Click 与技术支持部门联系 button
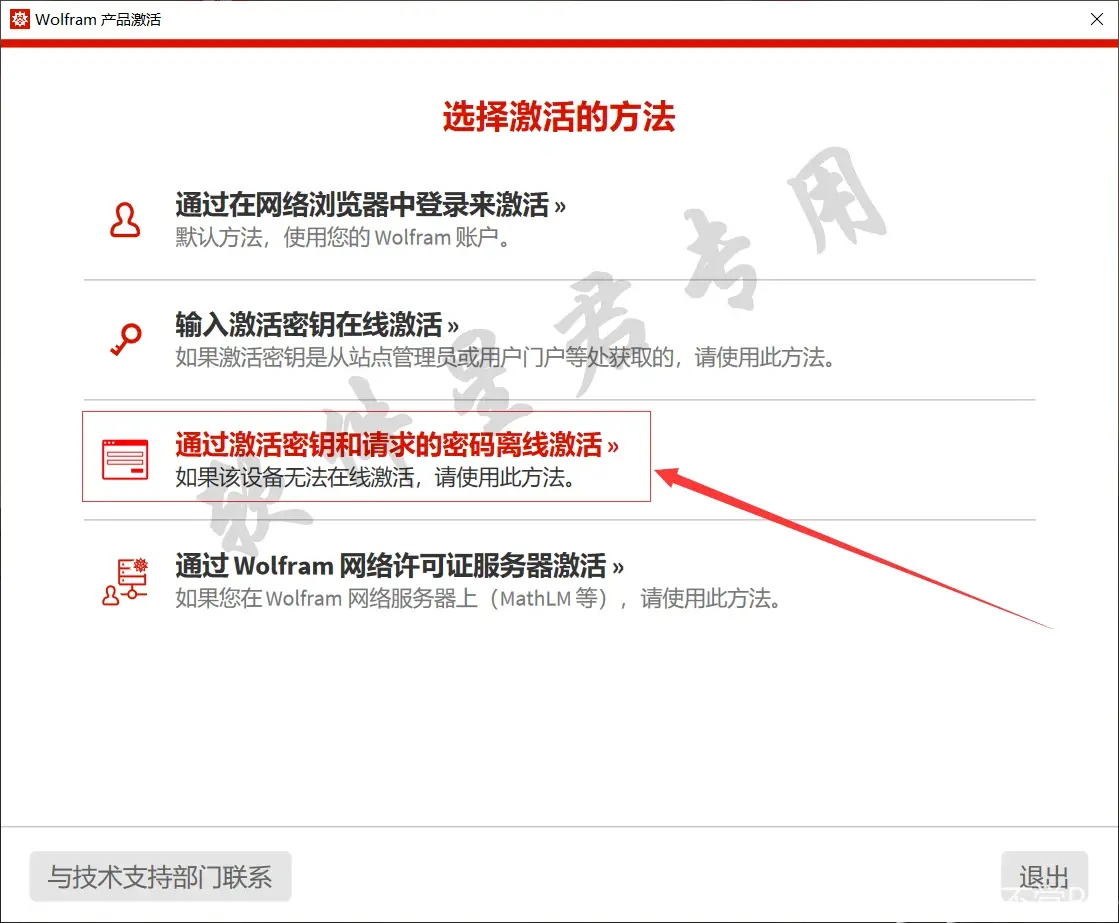The height and width of the screenshot is (923, 1119). pyautogui.click(x=160, y=877)
